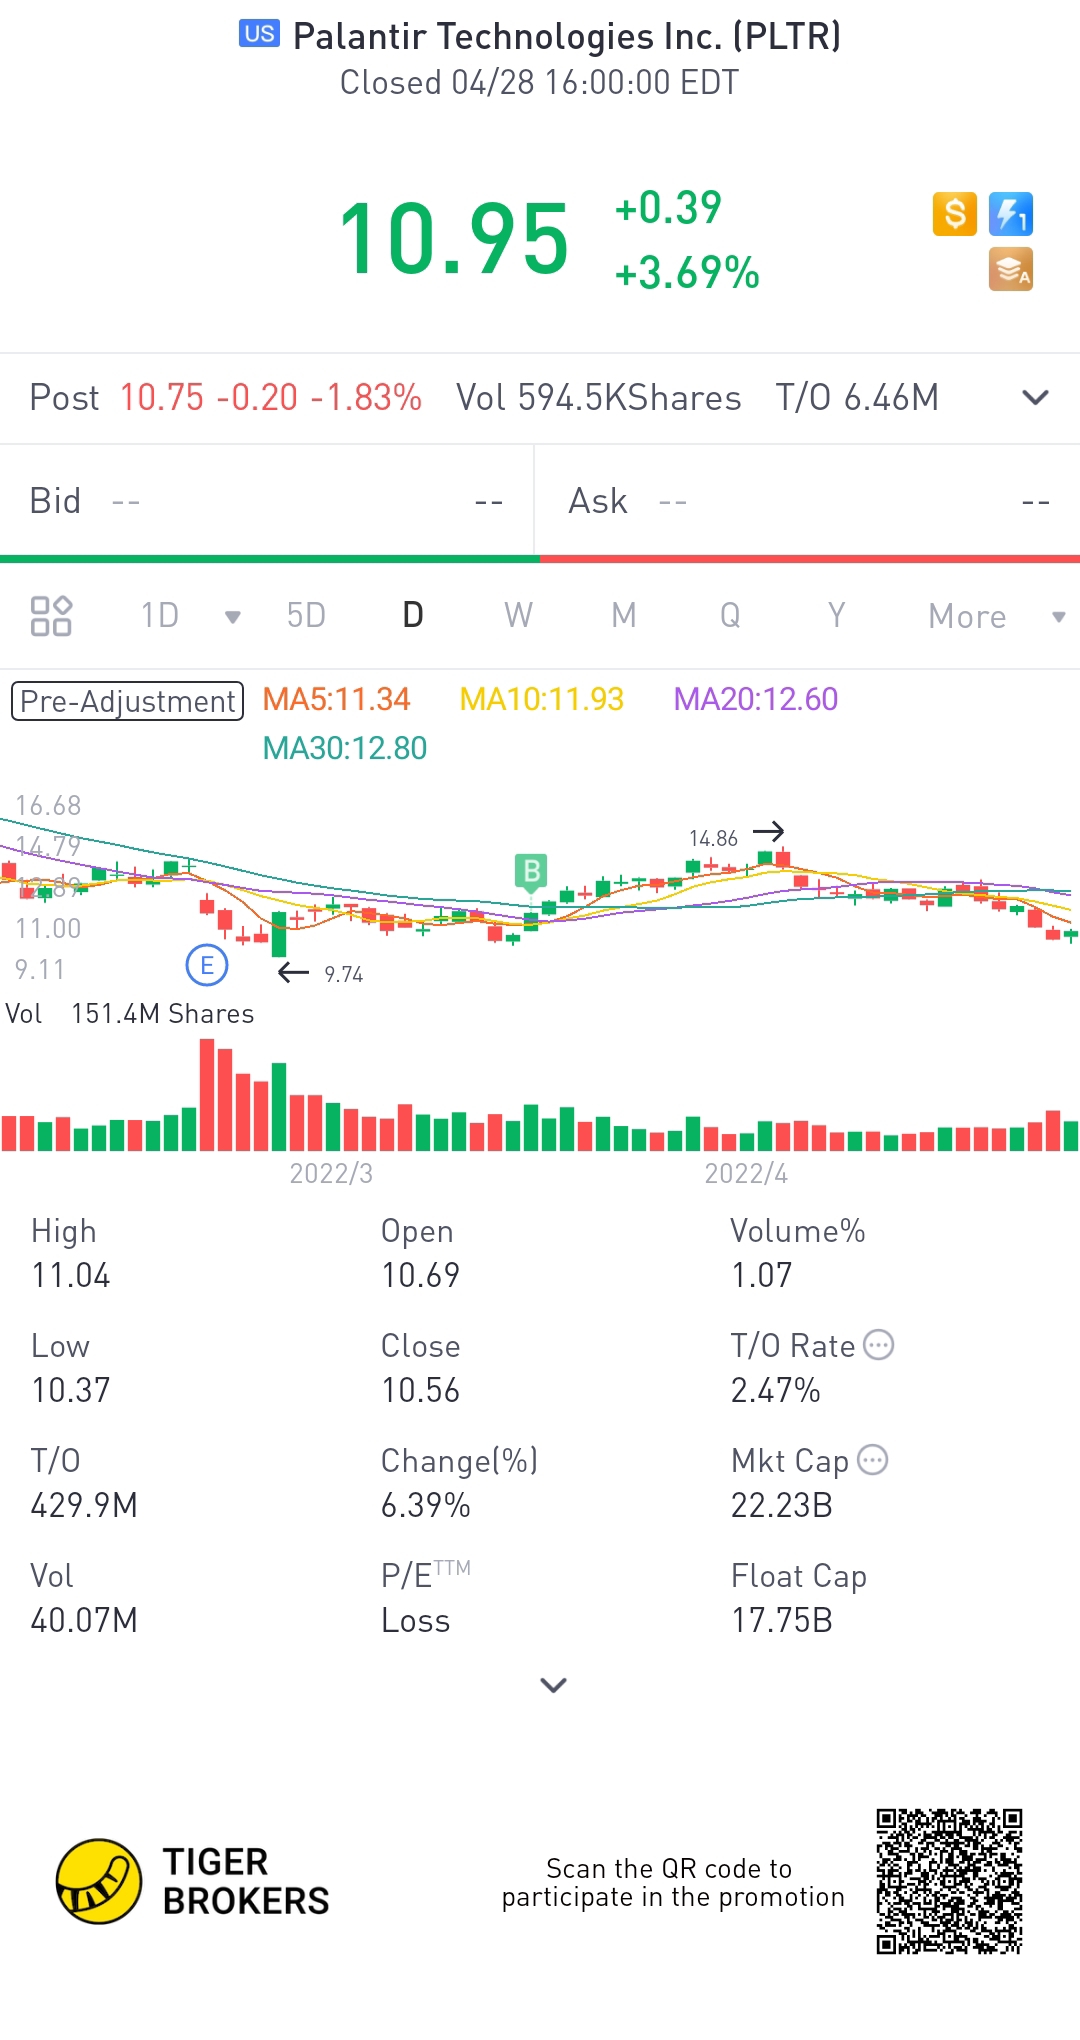The image size is (1080, 2040).
Task: Tap the T/O 6.46M post-market text
Action: [857, 398]
